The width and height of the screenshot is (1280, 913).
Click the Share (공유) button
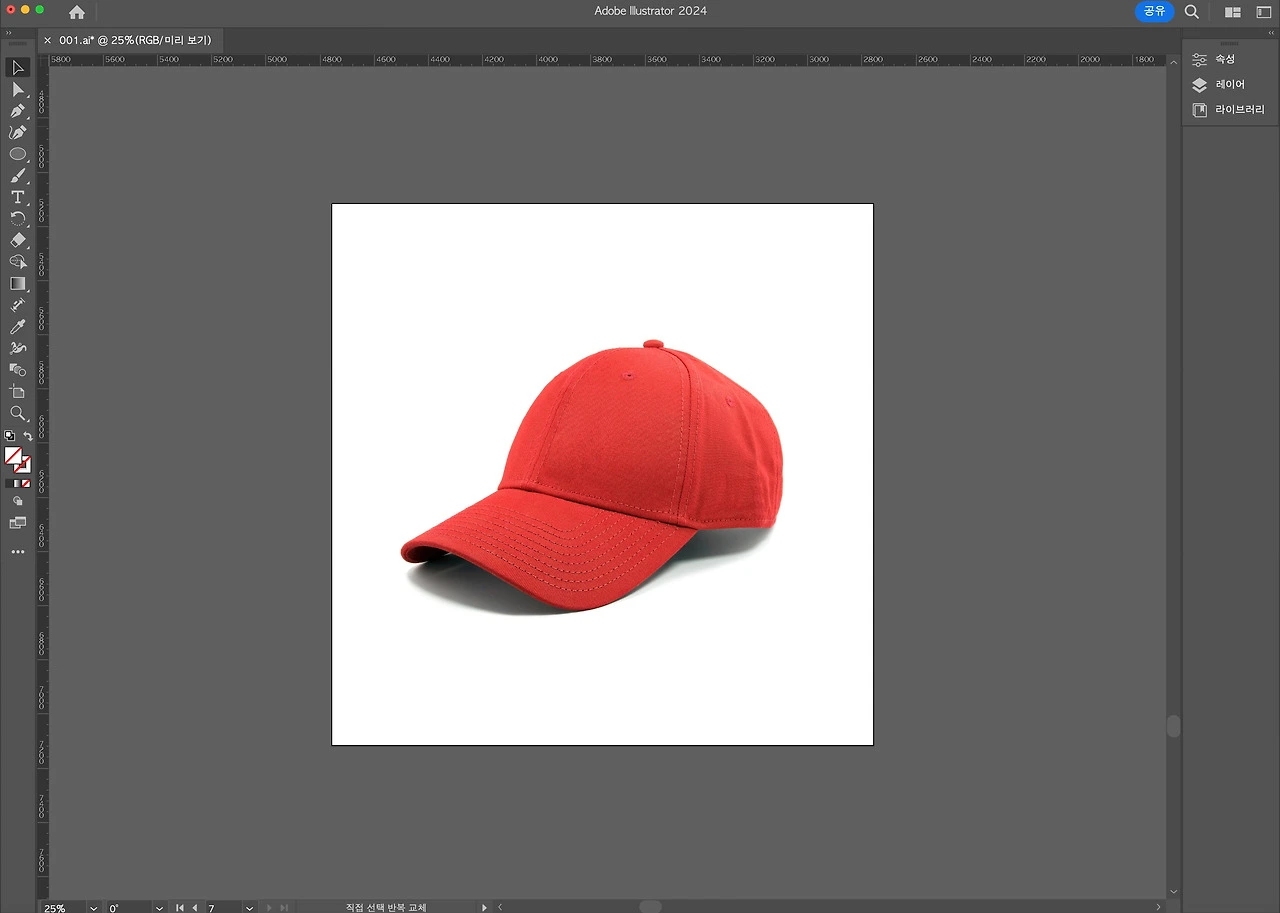click(1155, 11)
